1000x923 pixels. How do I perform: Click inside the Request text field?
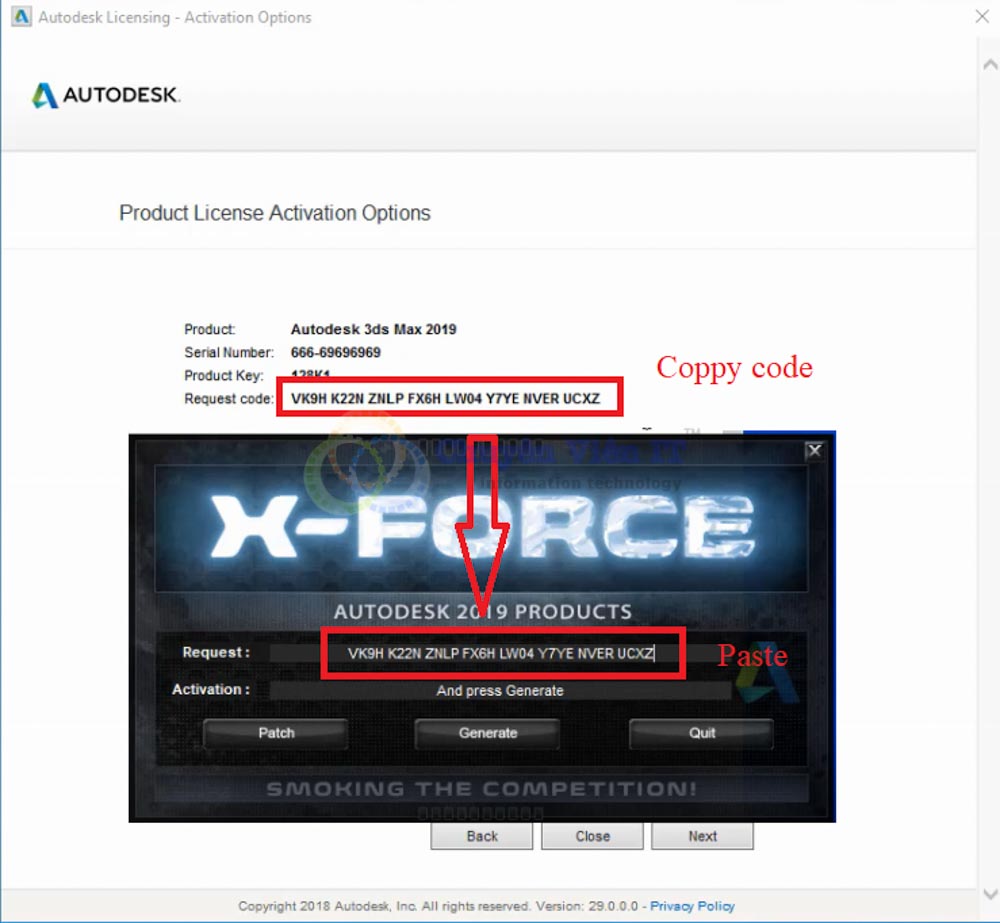coord(500,654)
